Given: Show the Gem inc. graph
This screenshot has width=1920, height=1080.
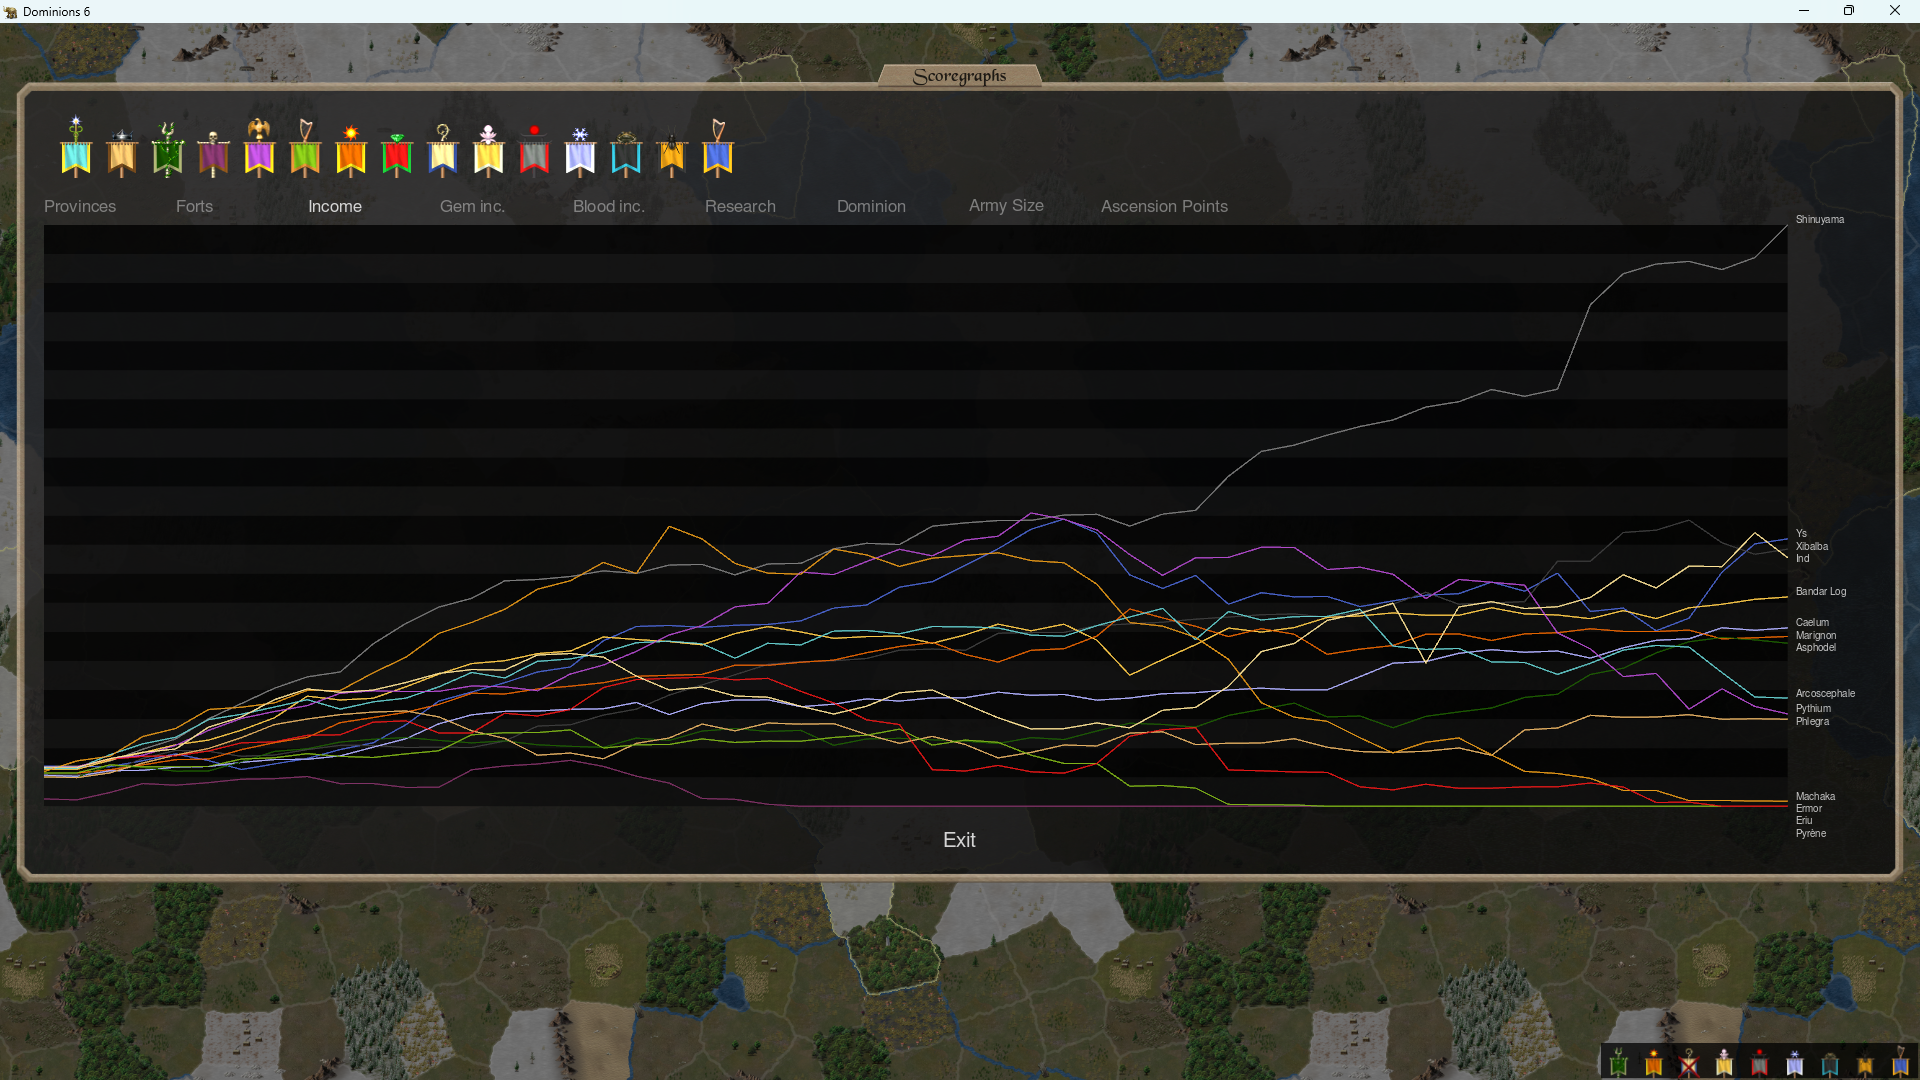Looking at the screenshot, I should (472, 206).
